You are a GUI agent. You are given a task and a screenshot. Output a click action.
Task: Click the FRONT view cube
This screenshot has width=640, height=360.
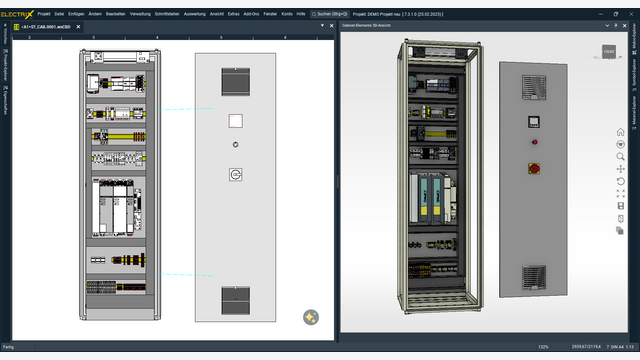[609, 52]
